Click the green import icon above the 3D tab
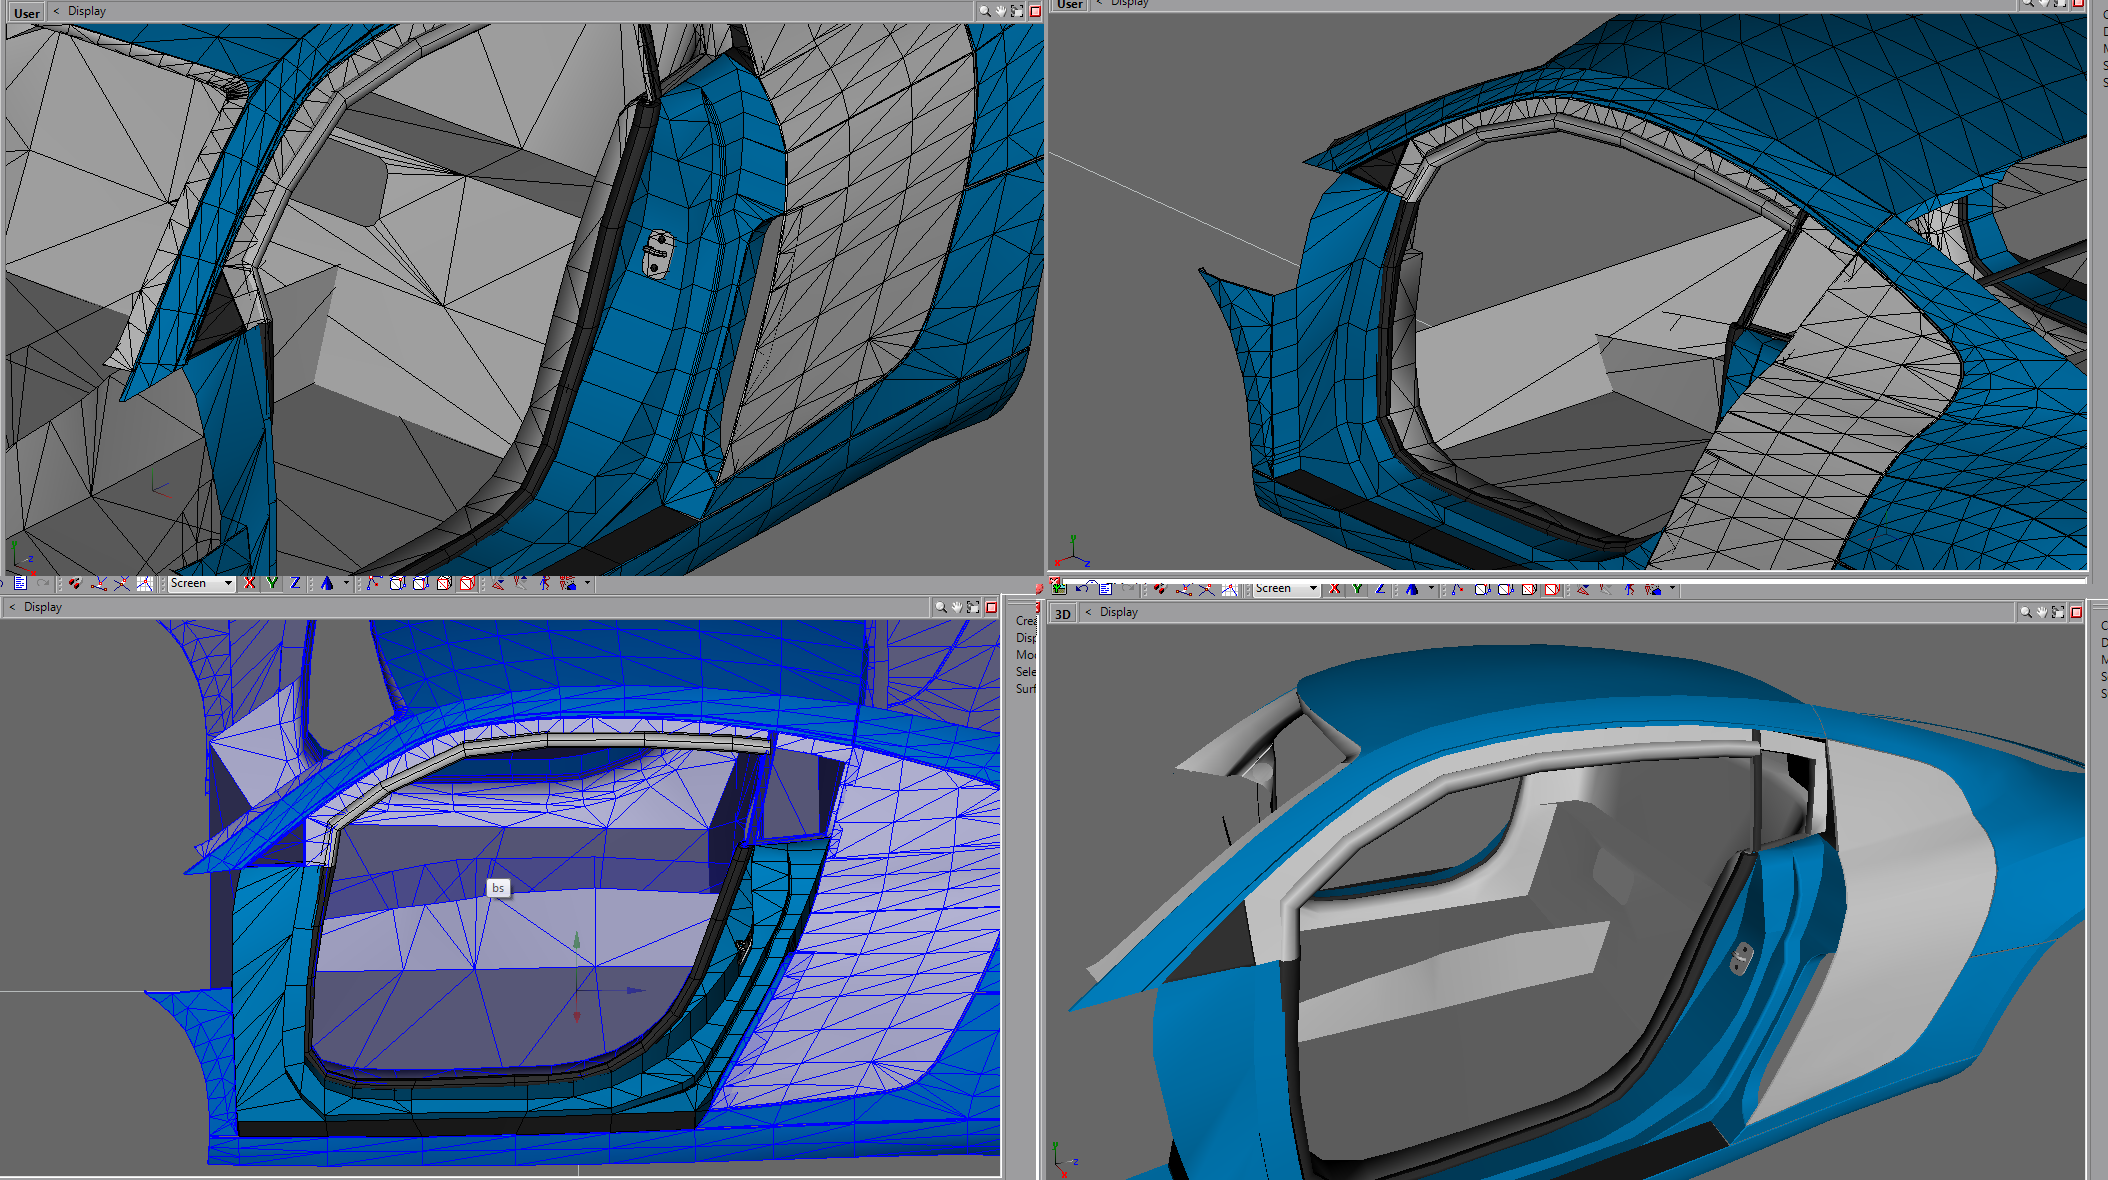 [1058, 589]
